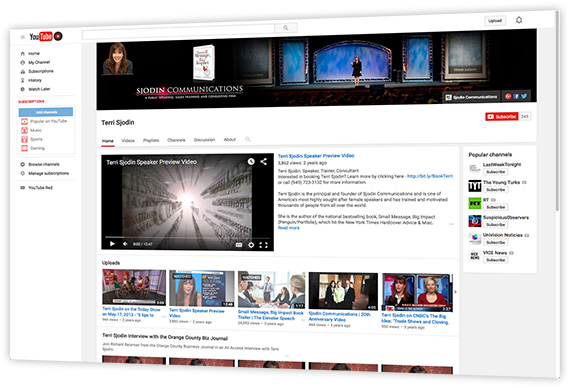Open Today Show upload thumbnail

coord(134,287)
